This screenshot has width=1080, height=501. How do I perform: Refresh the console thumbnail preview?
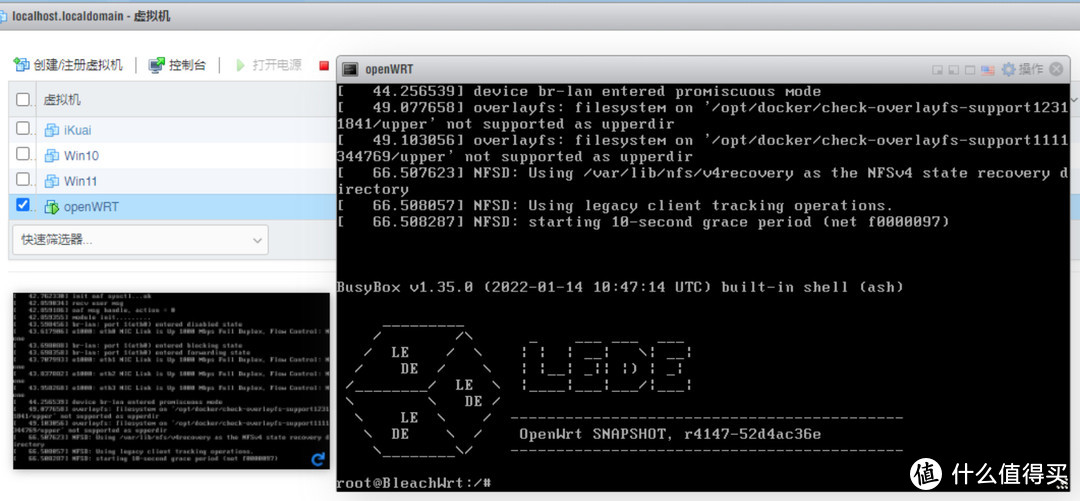click(x=318, y=459)
